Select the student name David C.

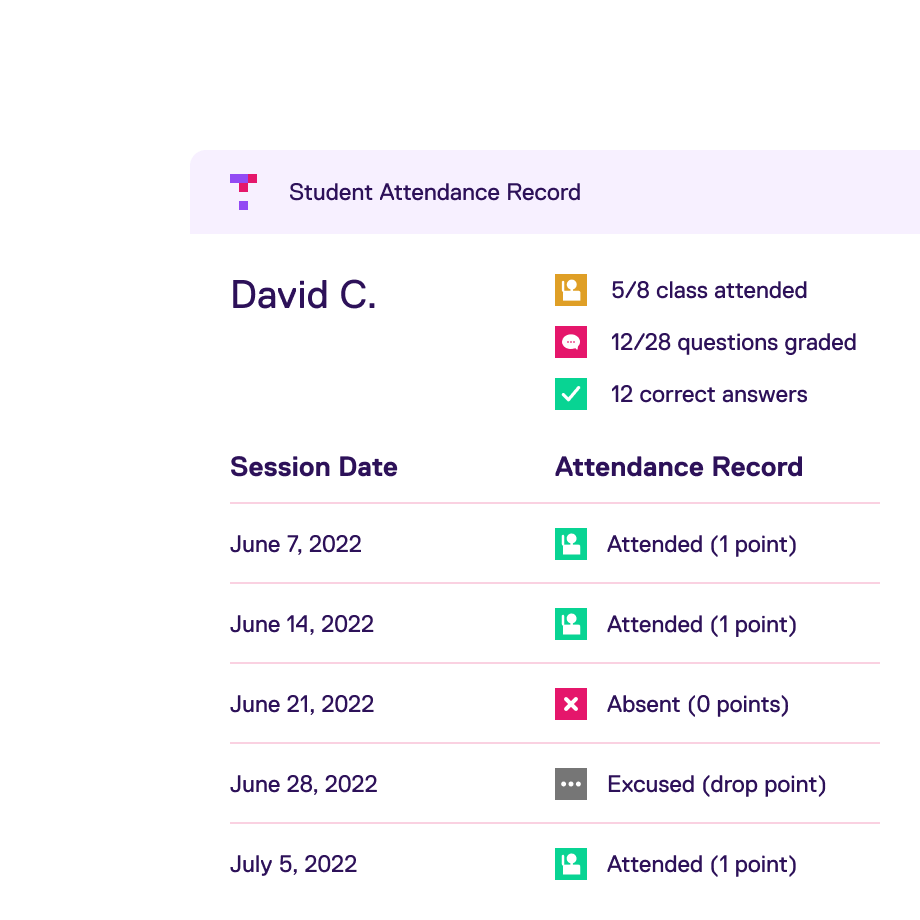pyautogui.click(x=302, y=294)
